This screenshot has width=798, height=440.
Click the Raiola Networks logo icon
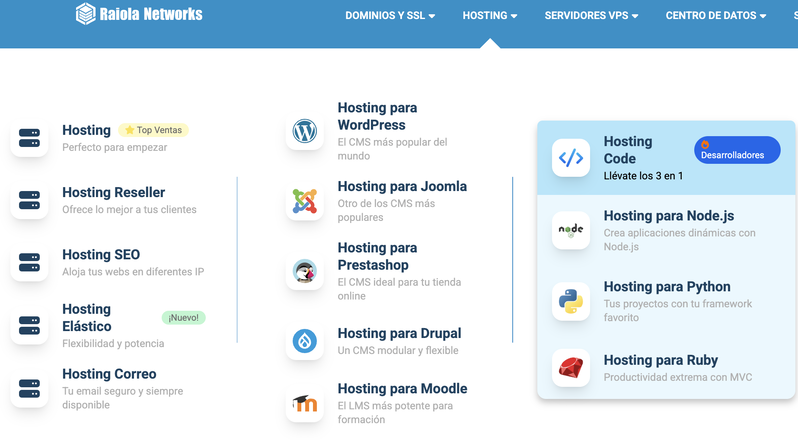pos(86,14)
